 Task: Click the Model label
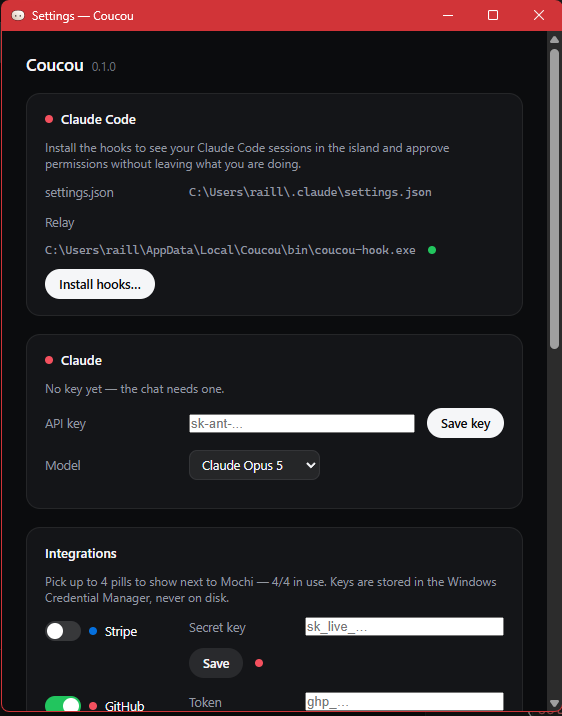click(63, 465)
